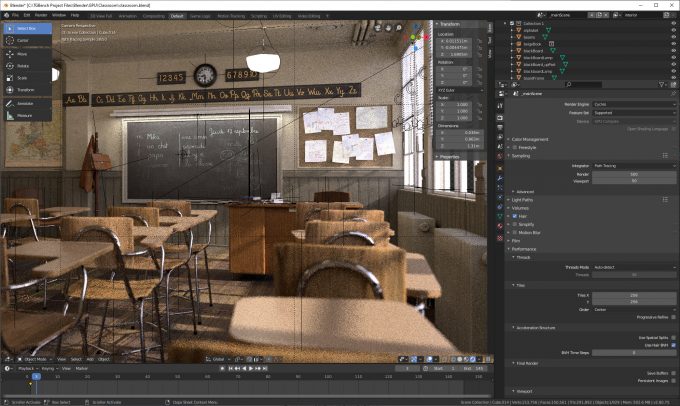This screenshot has width=680, height=406.
Task: Activate the Move tool
Action: tap(20, 55)
